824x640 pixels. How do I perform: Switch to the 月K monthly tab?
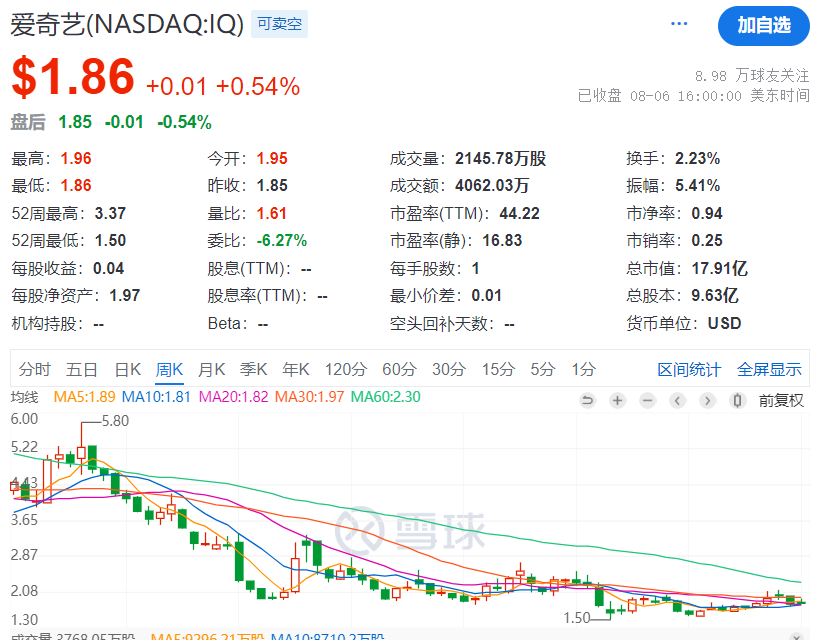coord(211,369)
